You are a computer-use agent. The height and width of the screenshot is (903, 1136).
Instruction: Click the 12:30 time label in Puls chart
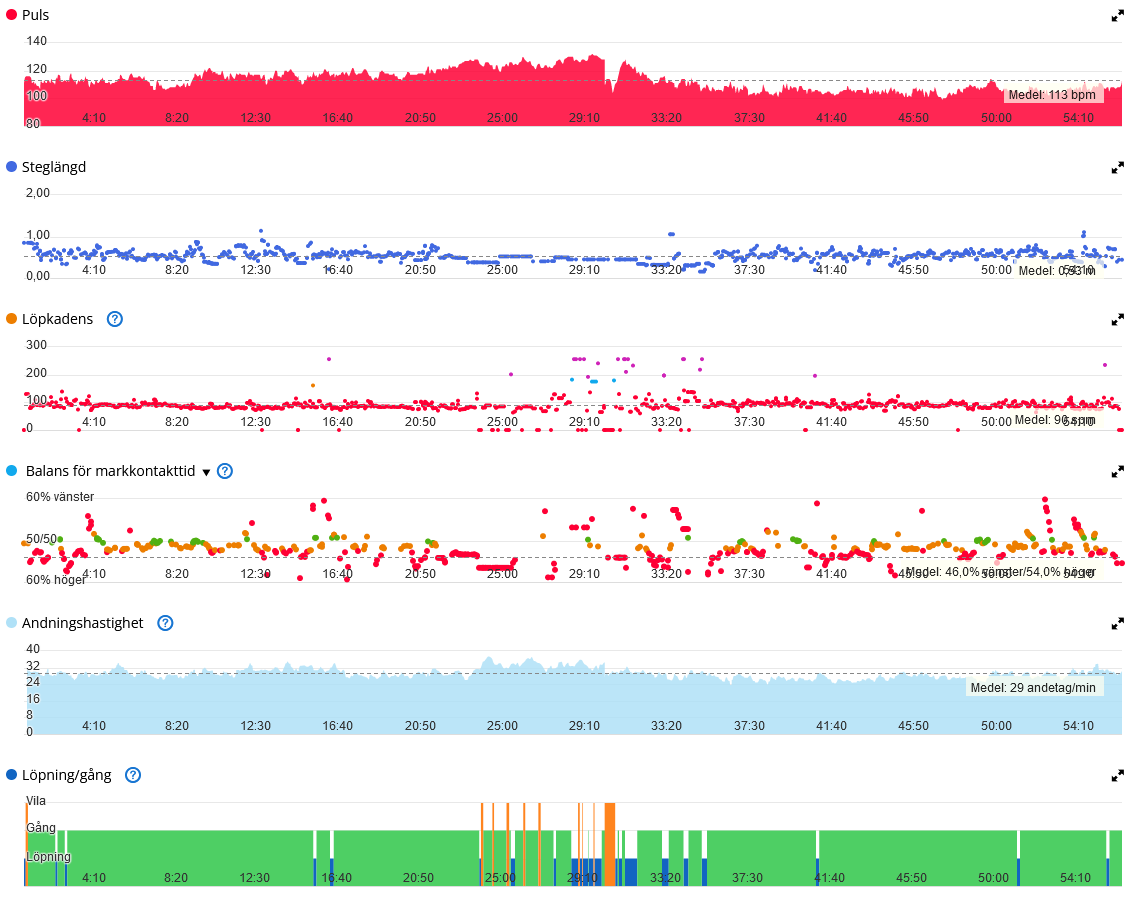(x=255, y=118)
